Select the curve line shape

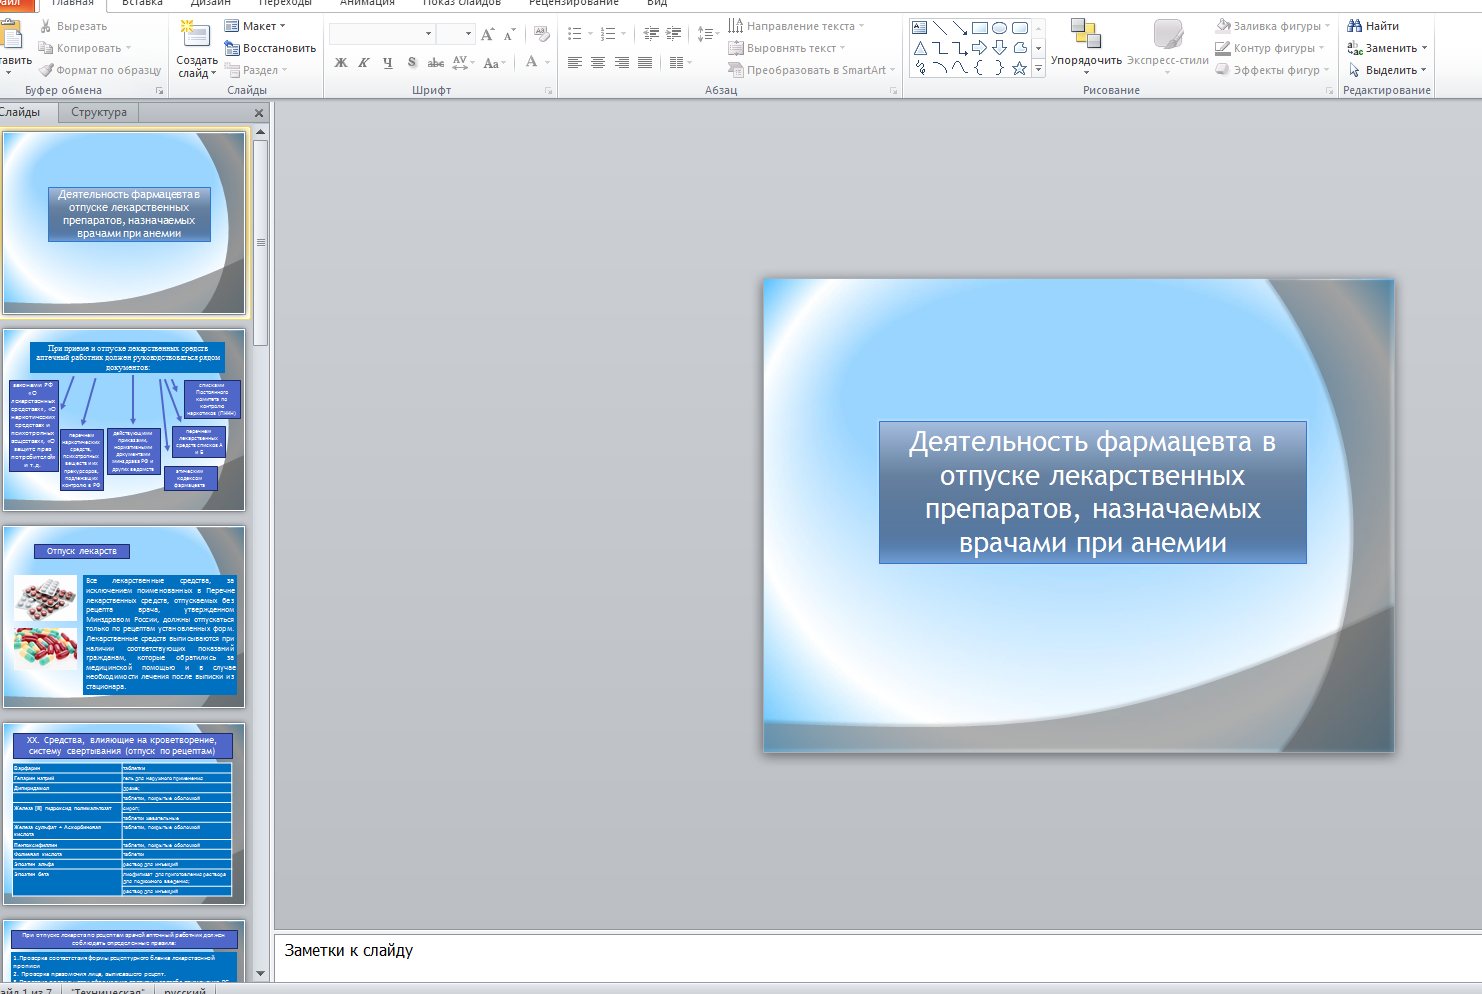[x=960, y=68]
